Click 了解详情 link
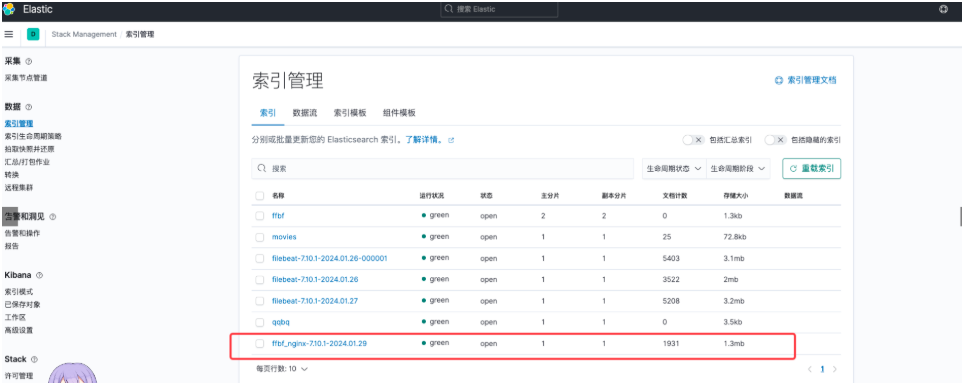Screen dimensions: 962x383 pos(424,140)
